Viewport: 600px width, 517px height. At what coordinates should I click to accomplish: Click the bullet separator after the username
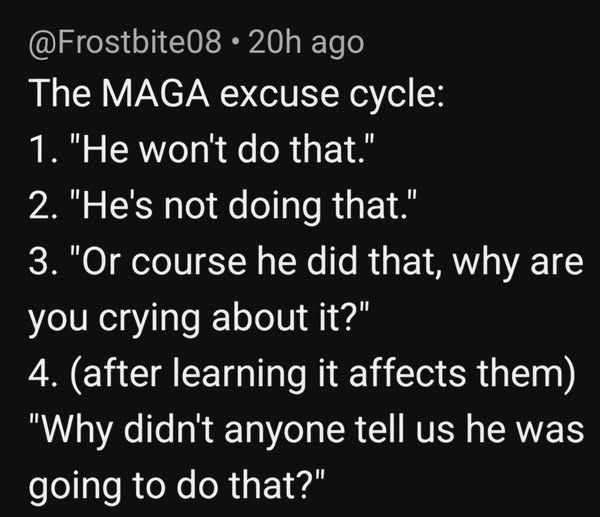(x=235, y=41)
